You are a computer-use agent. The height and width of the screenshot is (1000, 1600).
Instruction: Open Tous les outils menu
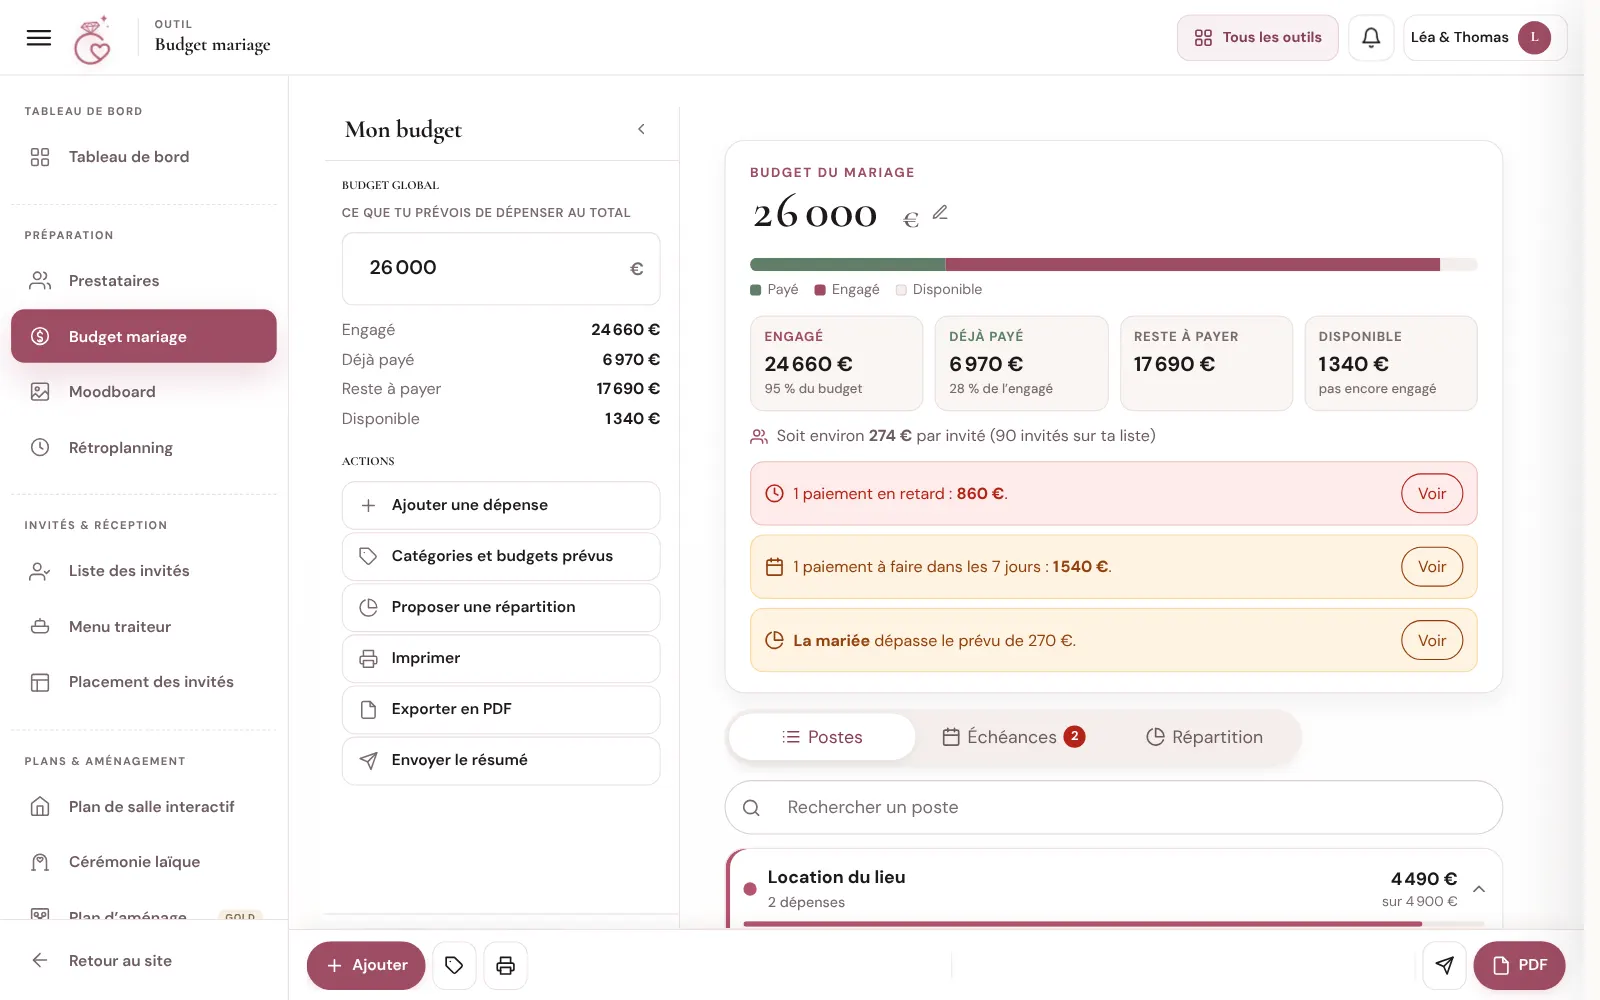point(1257,38)
